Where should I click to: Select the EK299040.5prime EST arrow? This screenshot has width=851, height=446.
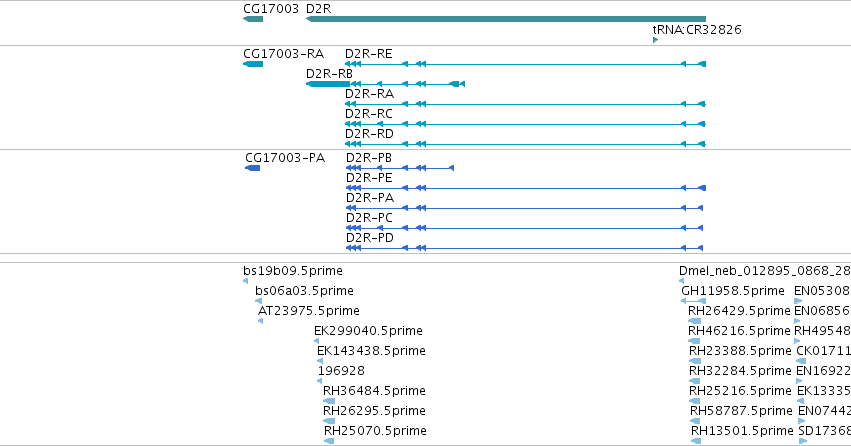(x=316, y=341)
